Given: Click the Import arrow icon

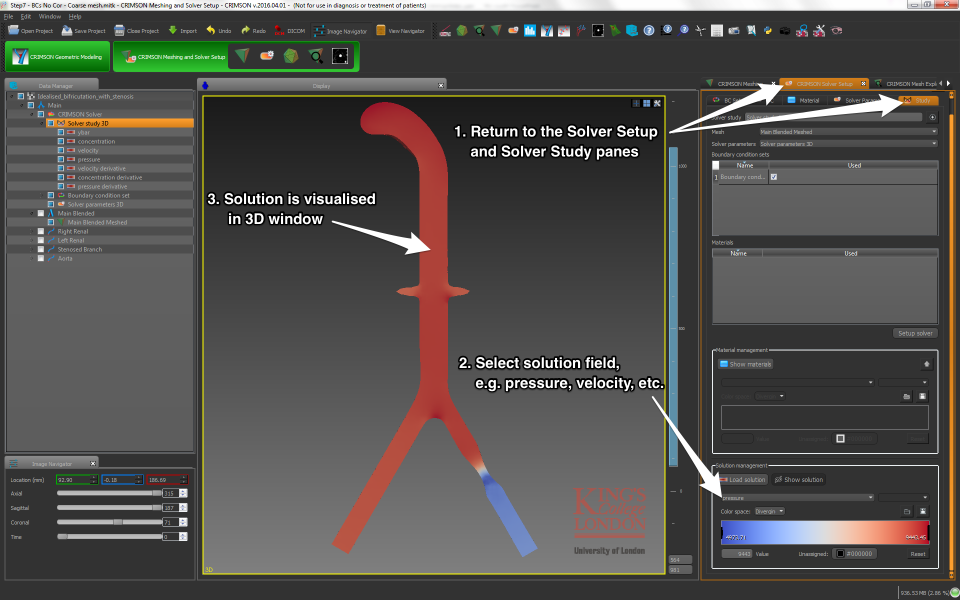Looking at the screenshot, I should 175,31.
